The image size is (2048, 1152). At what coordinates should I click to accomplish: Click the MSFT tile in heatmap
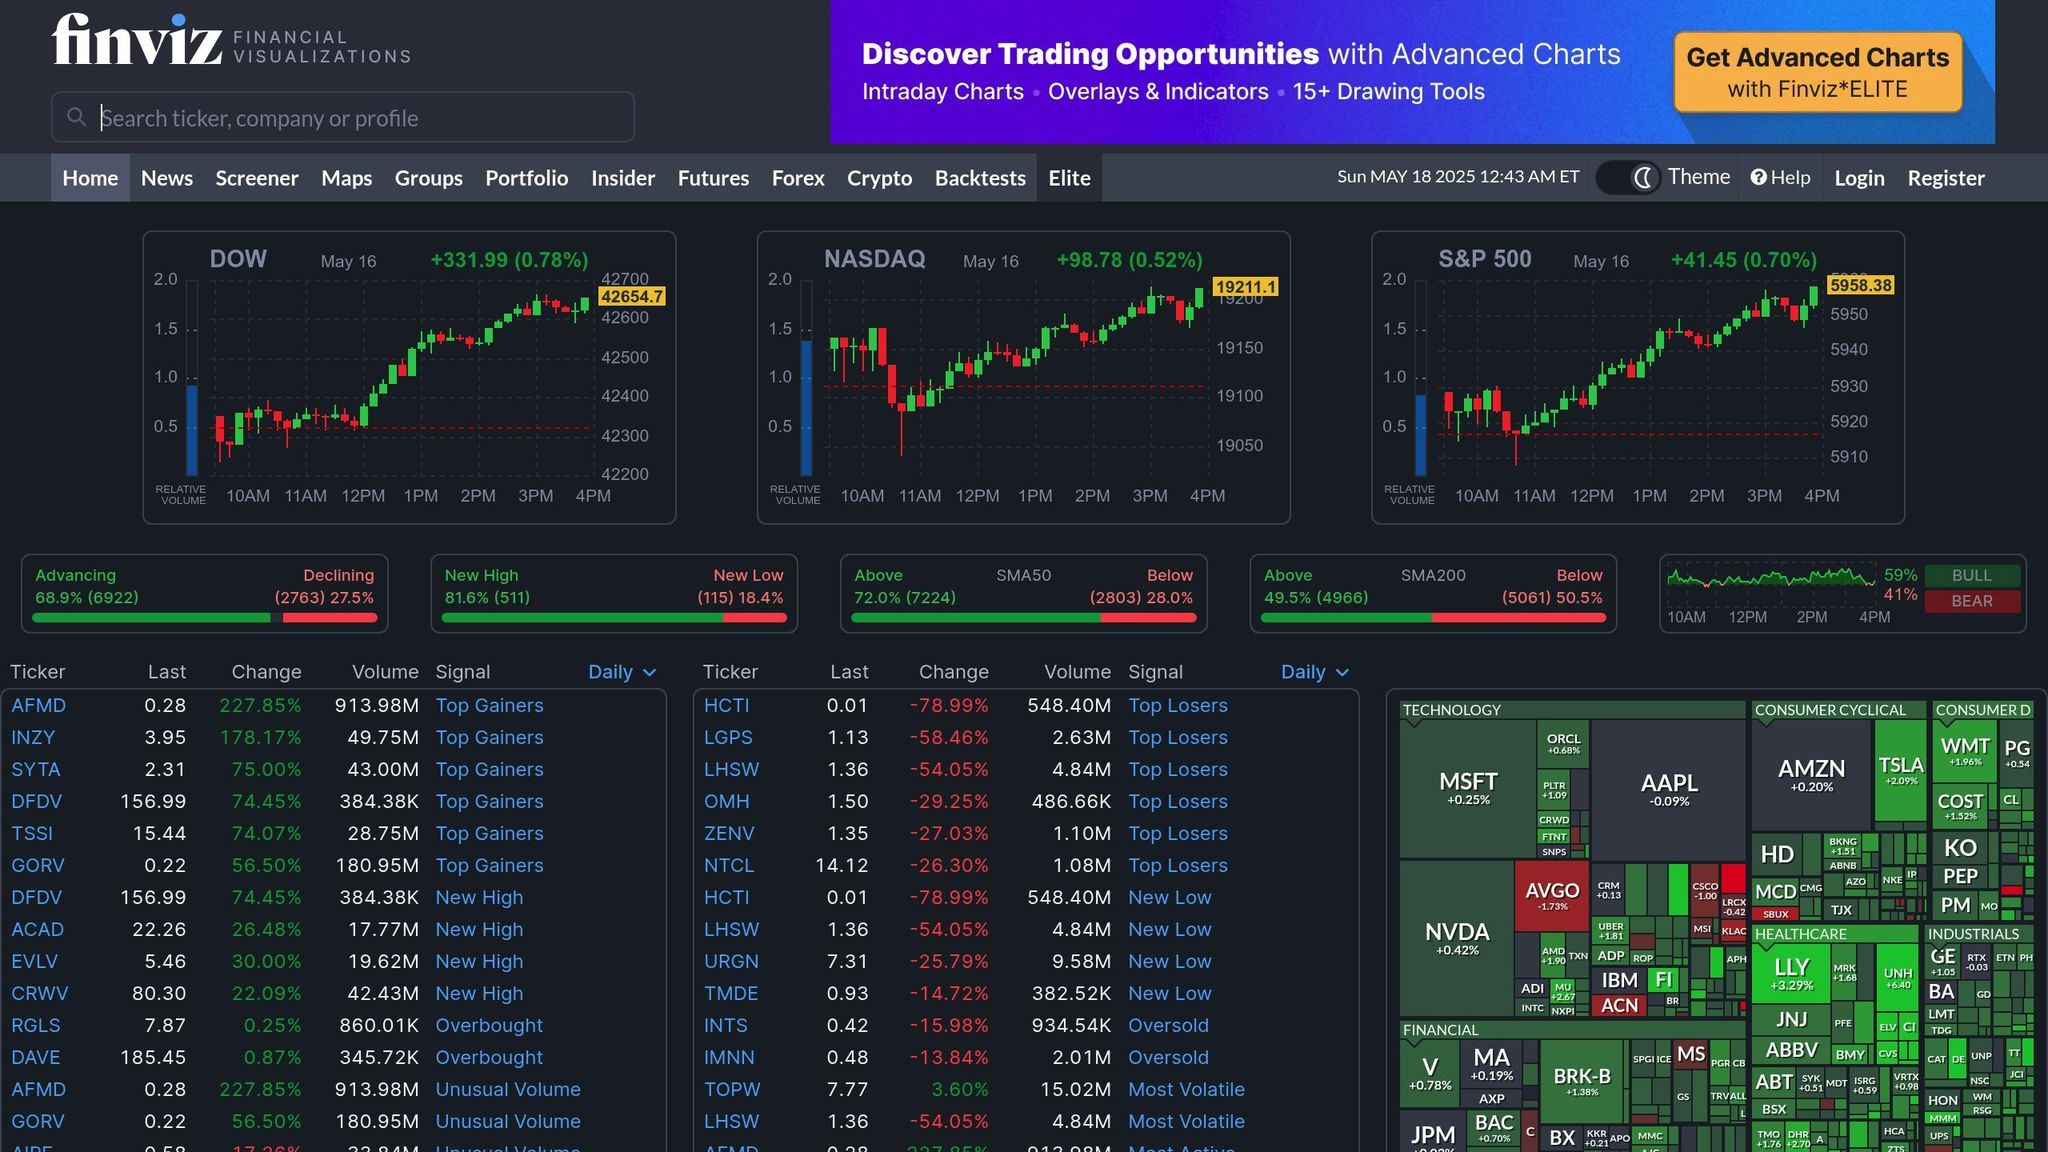pos(1467,788)
